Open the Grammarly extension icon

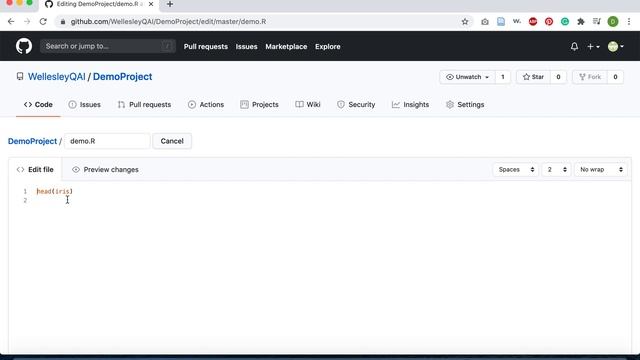pyautogui.click(x=564, y=22)
